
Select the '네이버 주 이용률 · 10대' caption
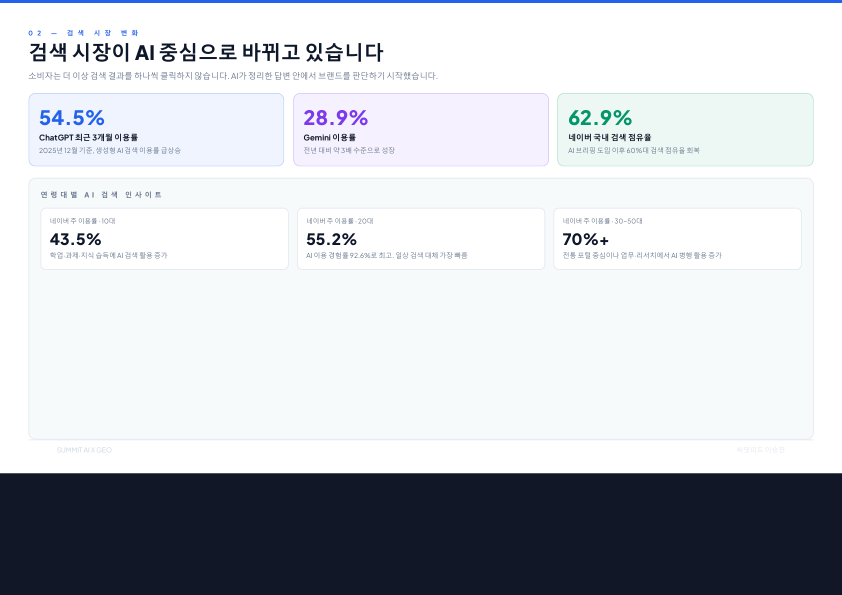point(83,221)
